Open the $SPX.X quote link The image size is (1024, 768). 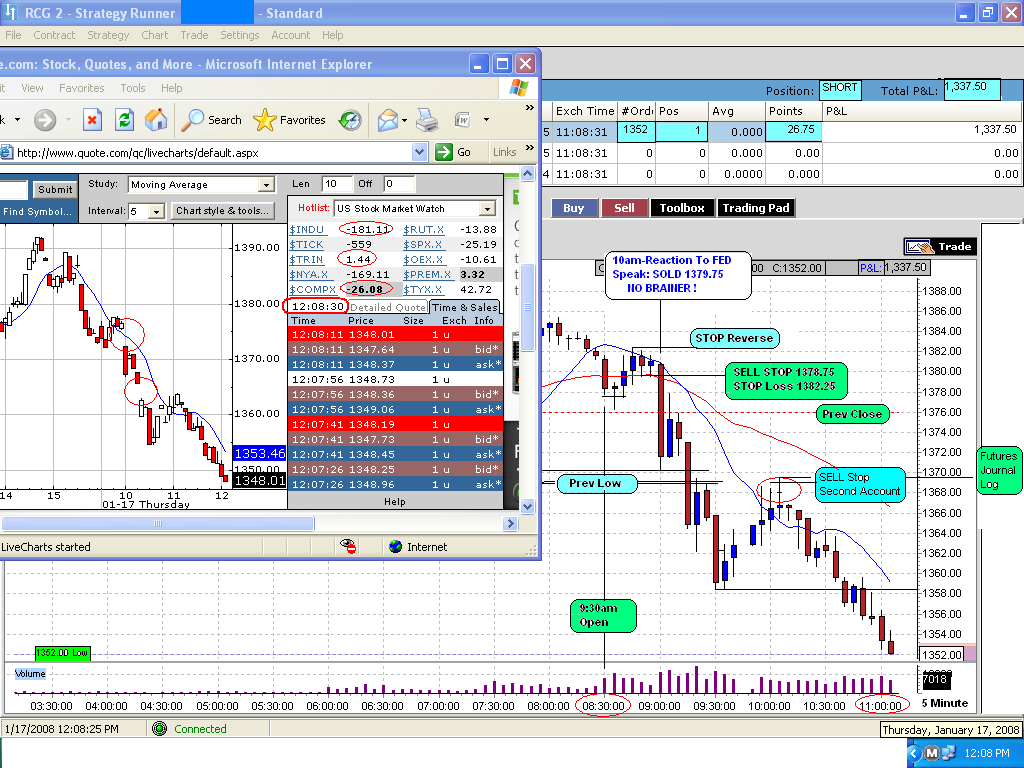click(x=423, y=244)
